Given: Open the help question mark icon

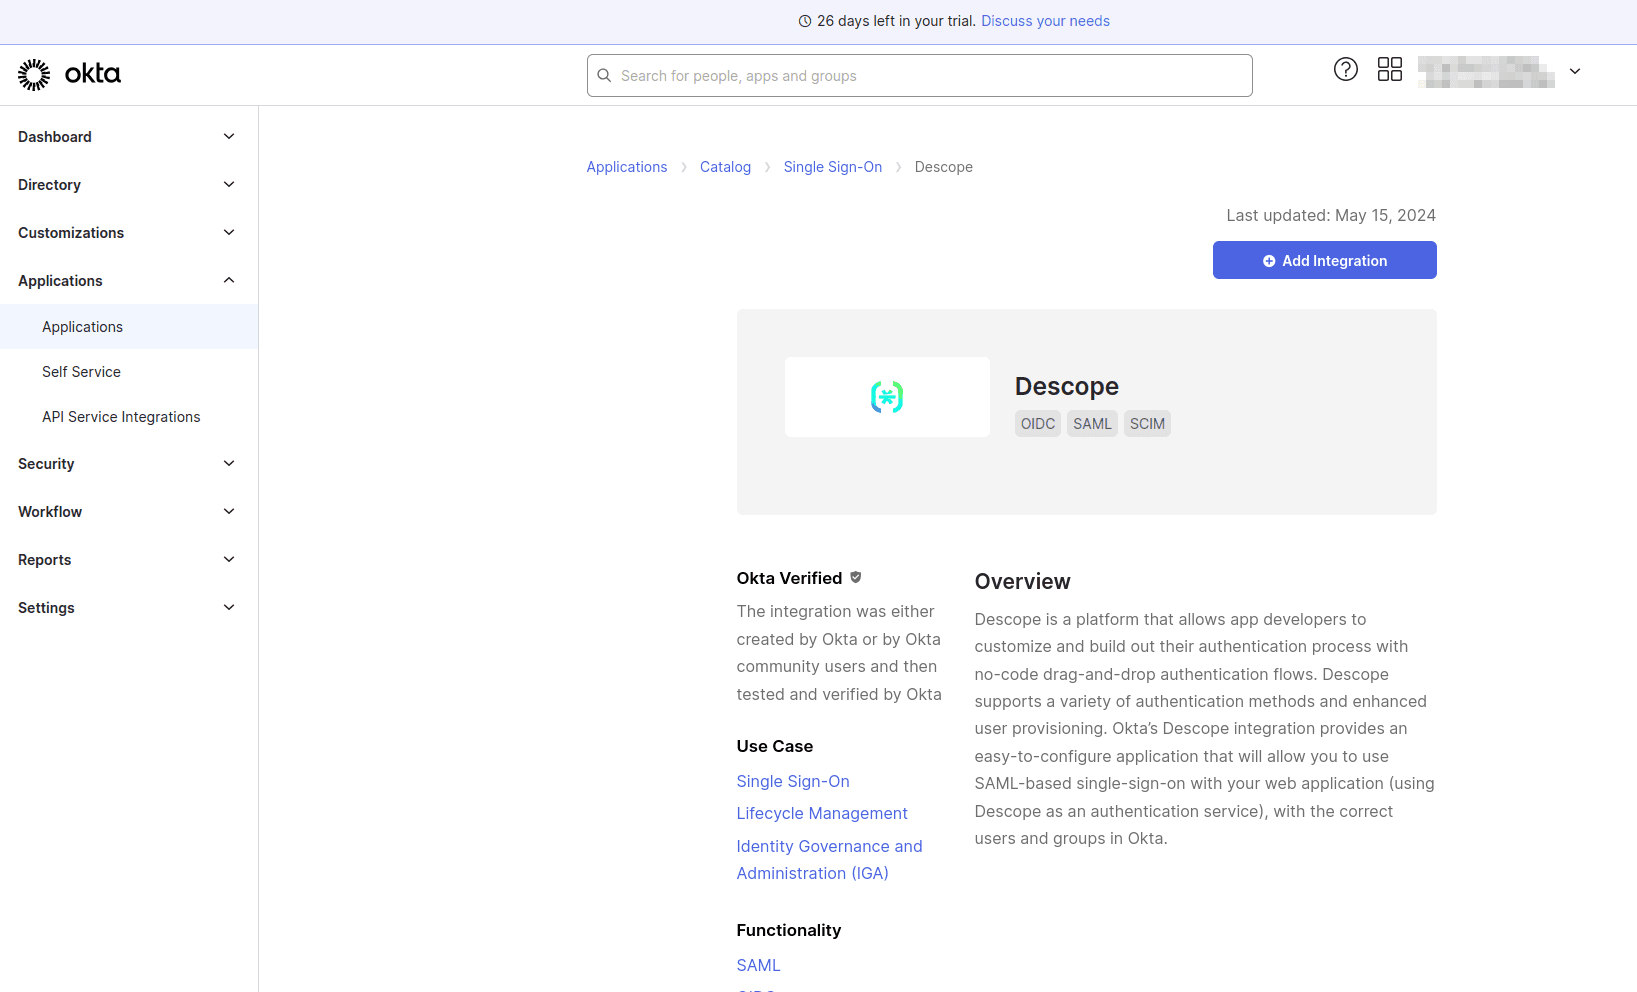Looking at the screenshot, I should tap(1345, 69).
